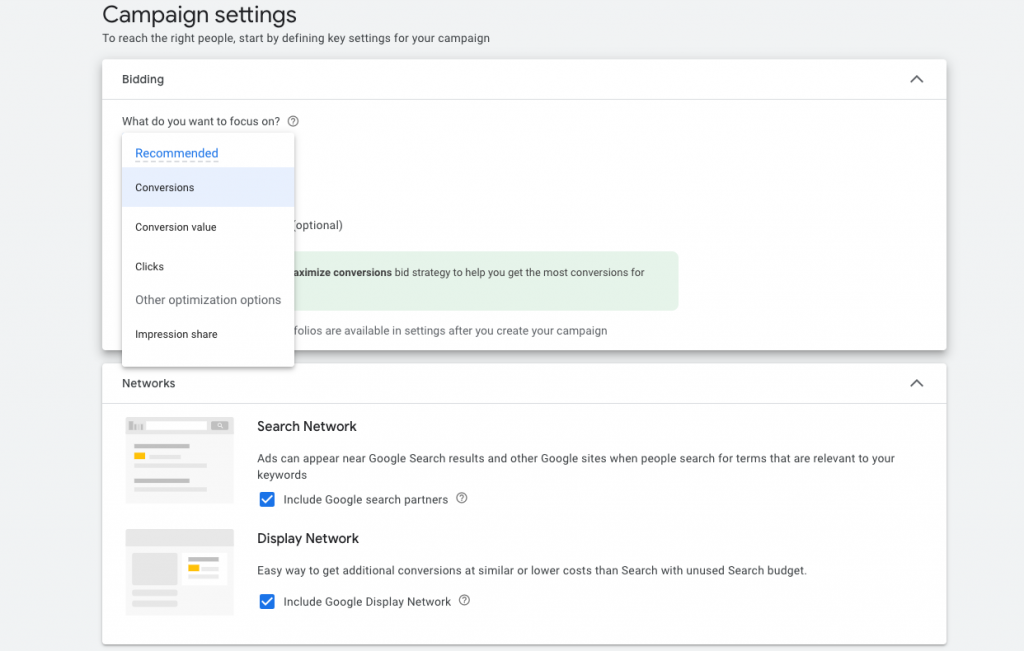Collapse the Networks section
Image resolution: width=1024 pixels, height=651 pixels.
(x=917, y=383)
